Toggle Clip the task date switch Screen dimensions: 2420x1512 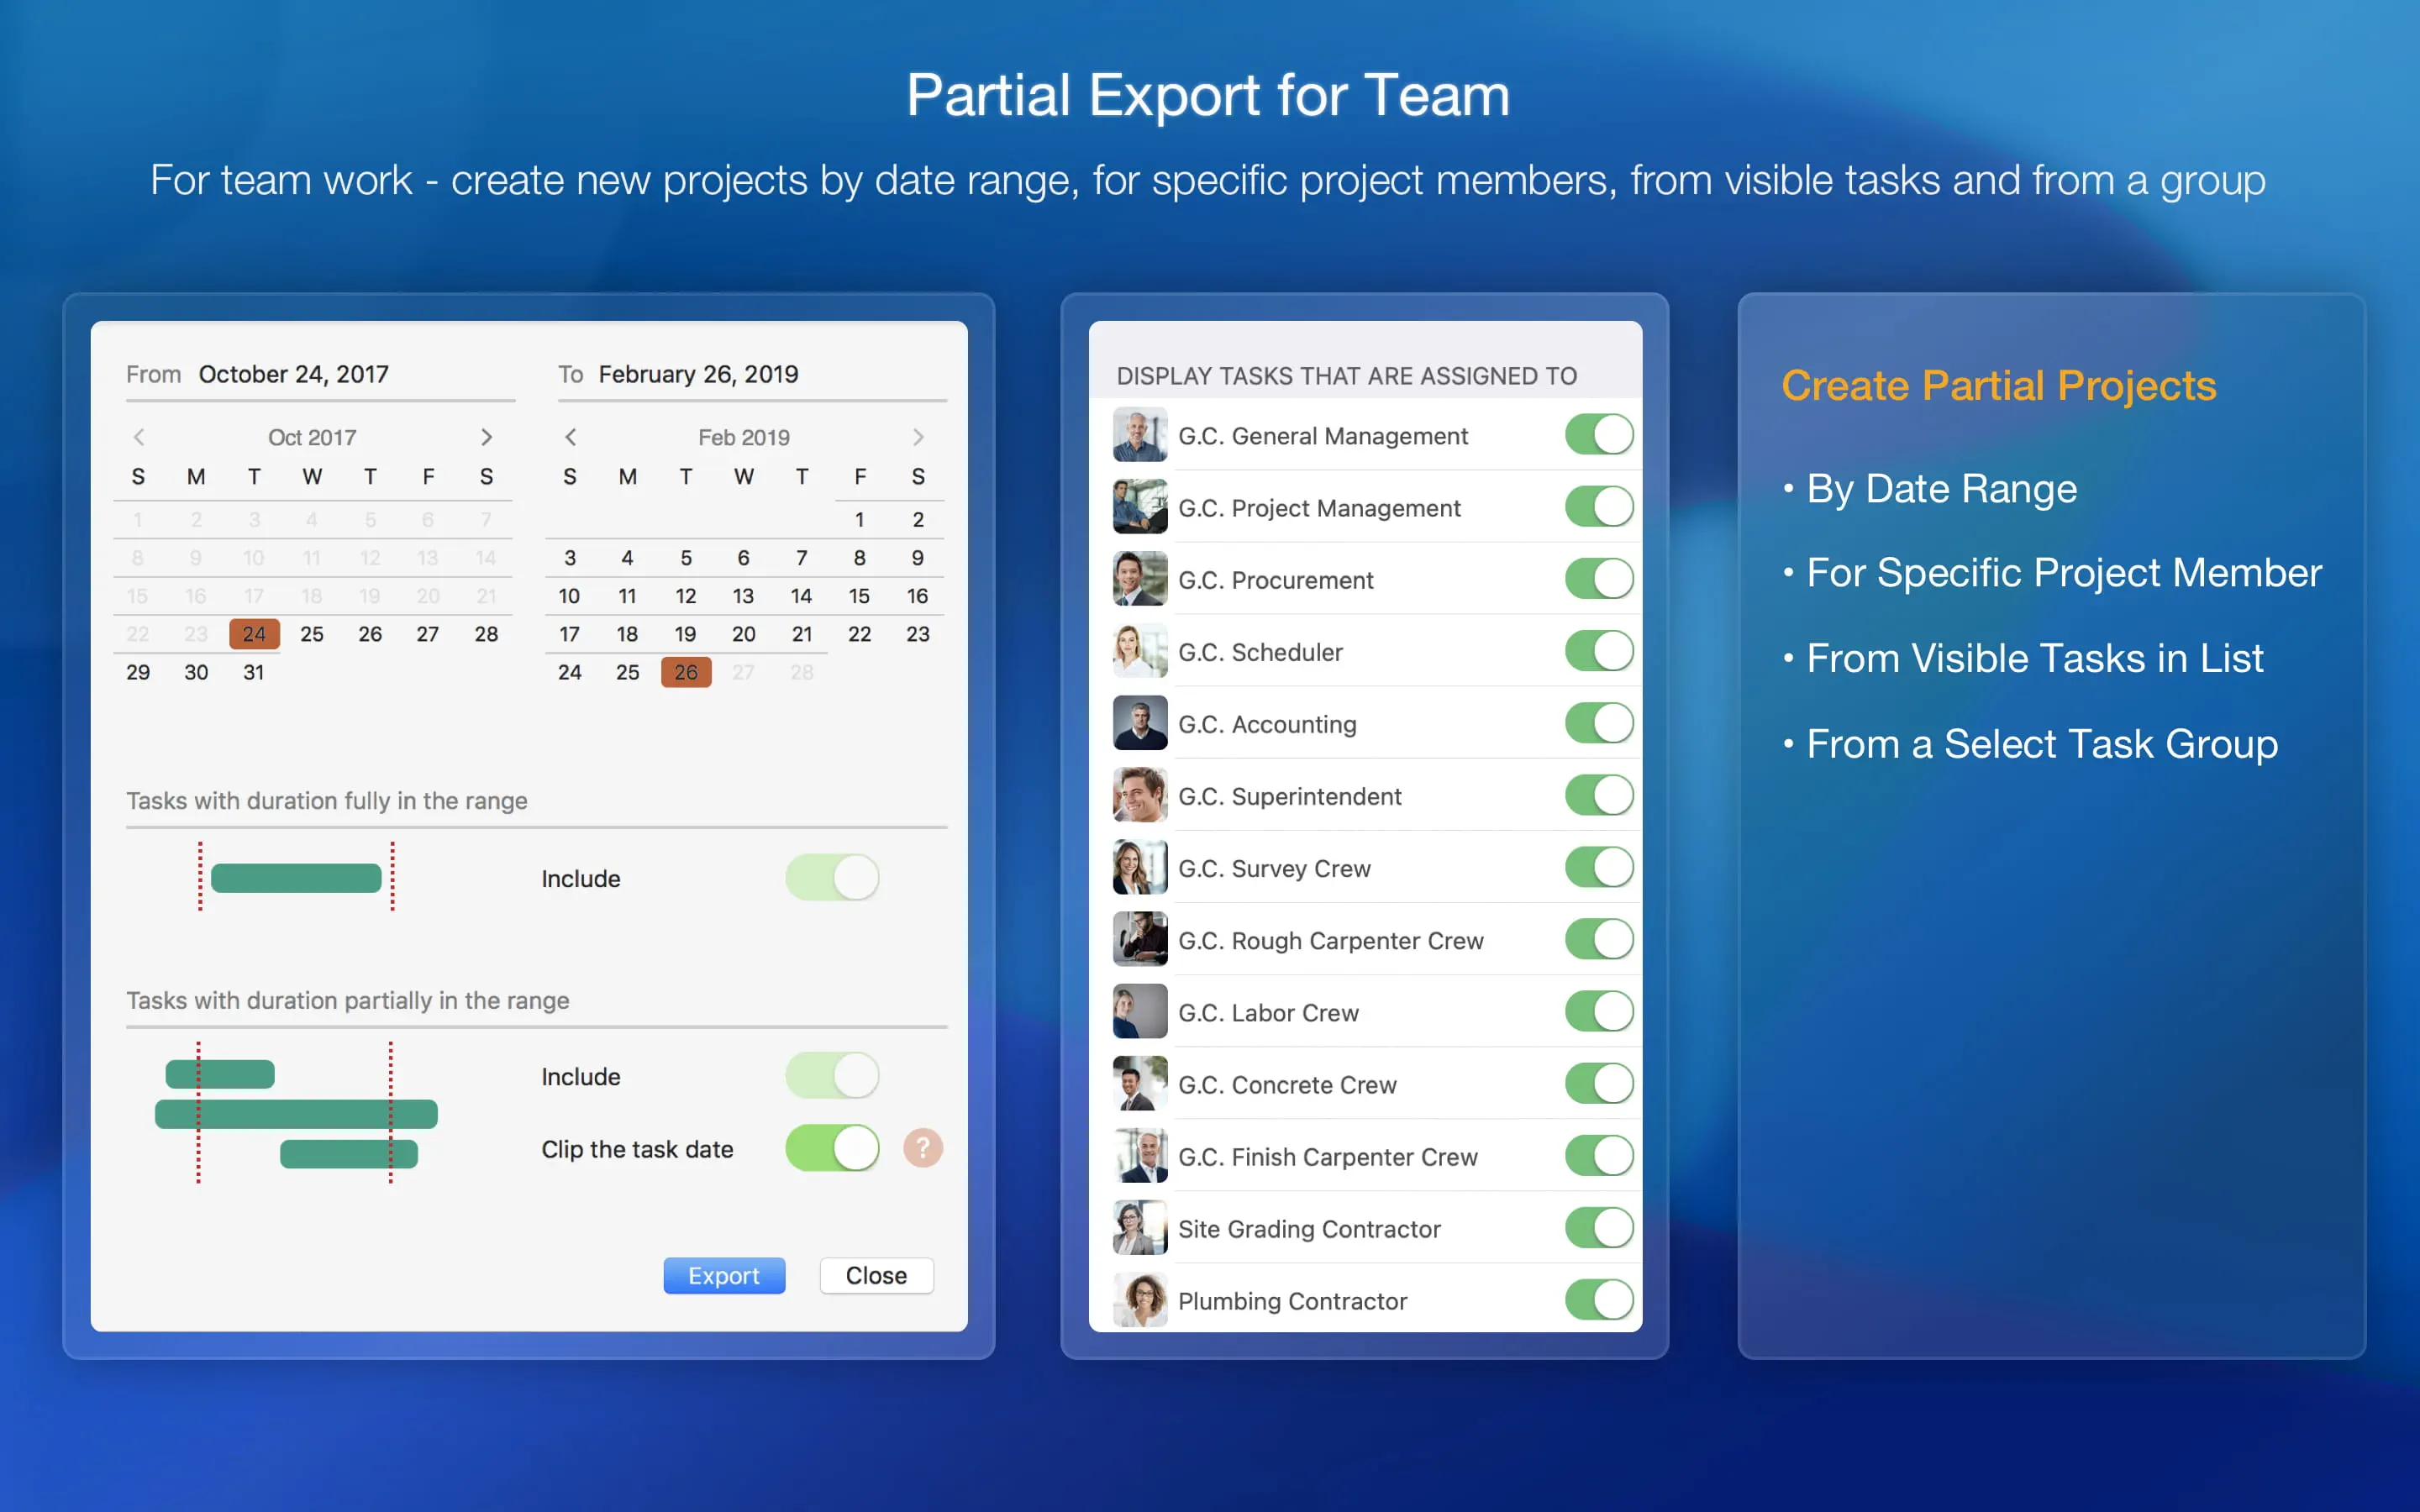click(832, 1148)
